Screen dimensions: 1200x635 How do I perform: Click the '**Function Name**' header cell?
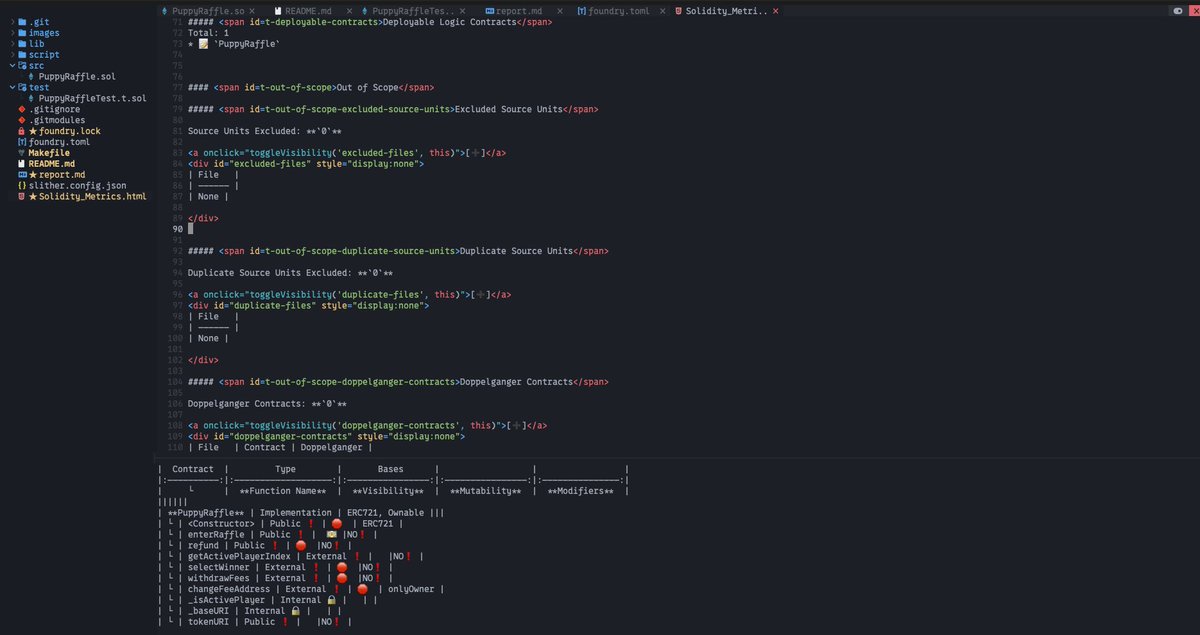pos(283,491)
